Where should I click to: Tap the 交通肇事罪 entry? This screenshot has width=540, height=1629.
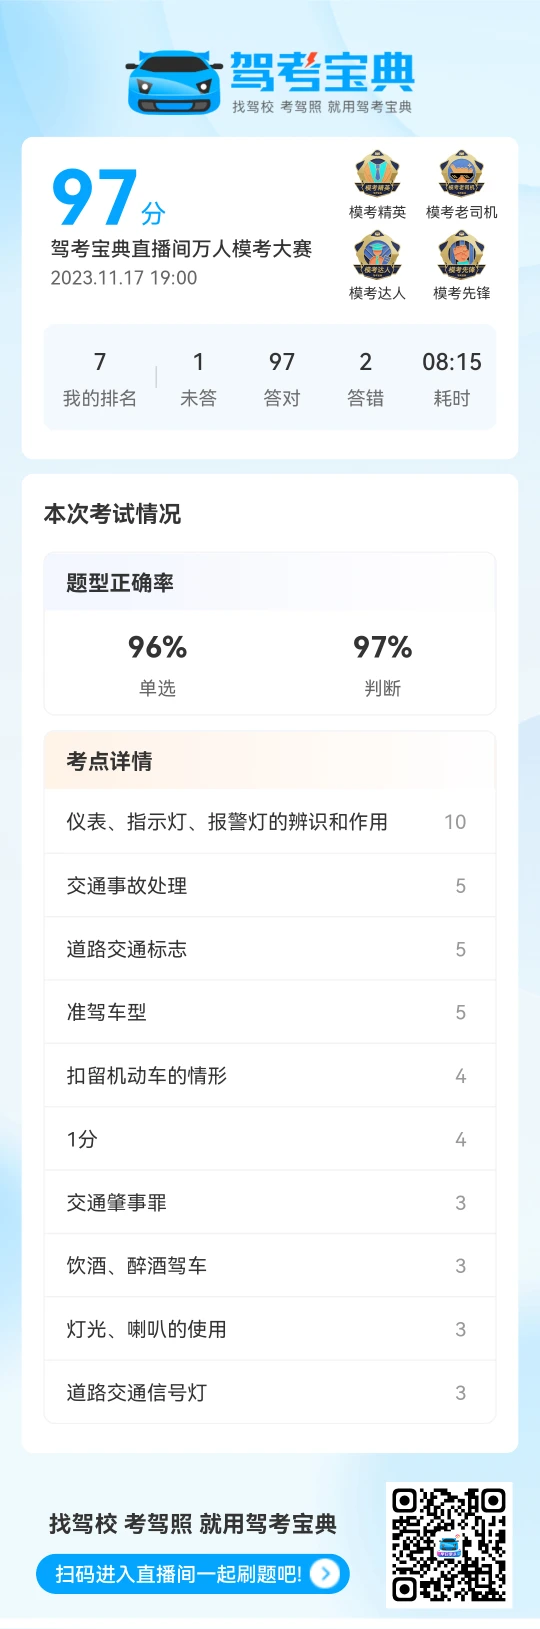tap(270, 1202)
